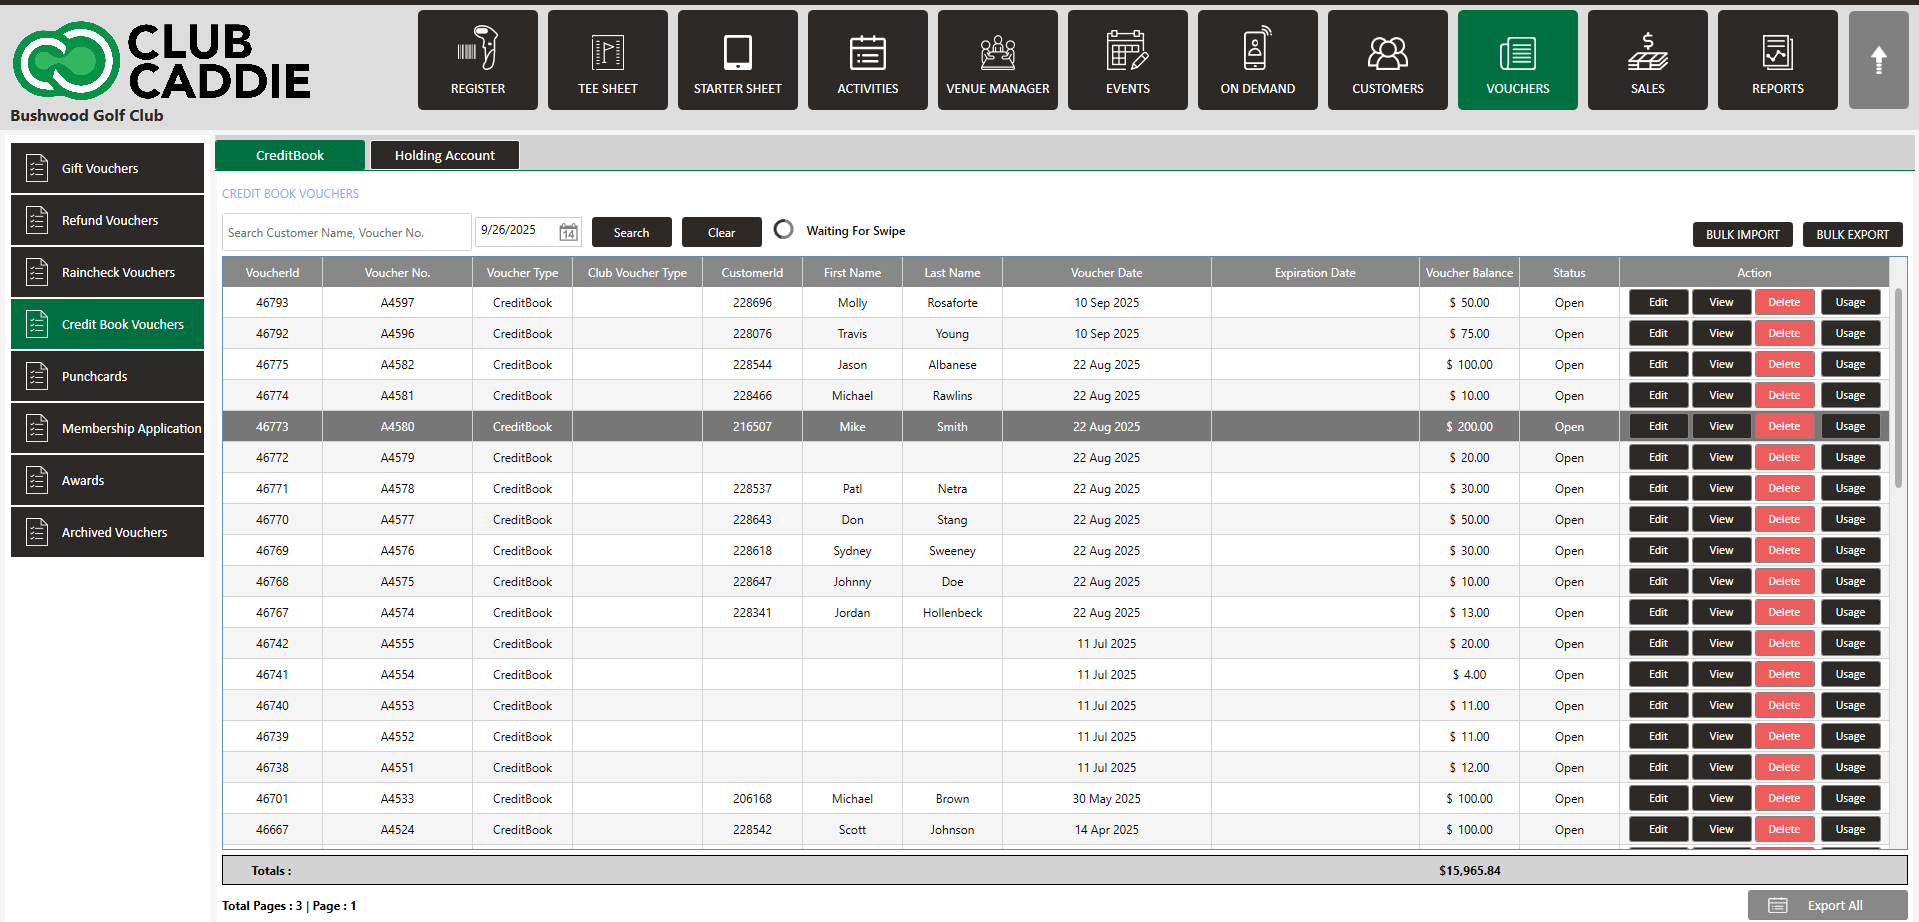Enable the Waiting For Swipe radio button
Screen dimensions: 1919x922
[784, 230]
